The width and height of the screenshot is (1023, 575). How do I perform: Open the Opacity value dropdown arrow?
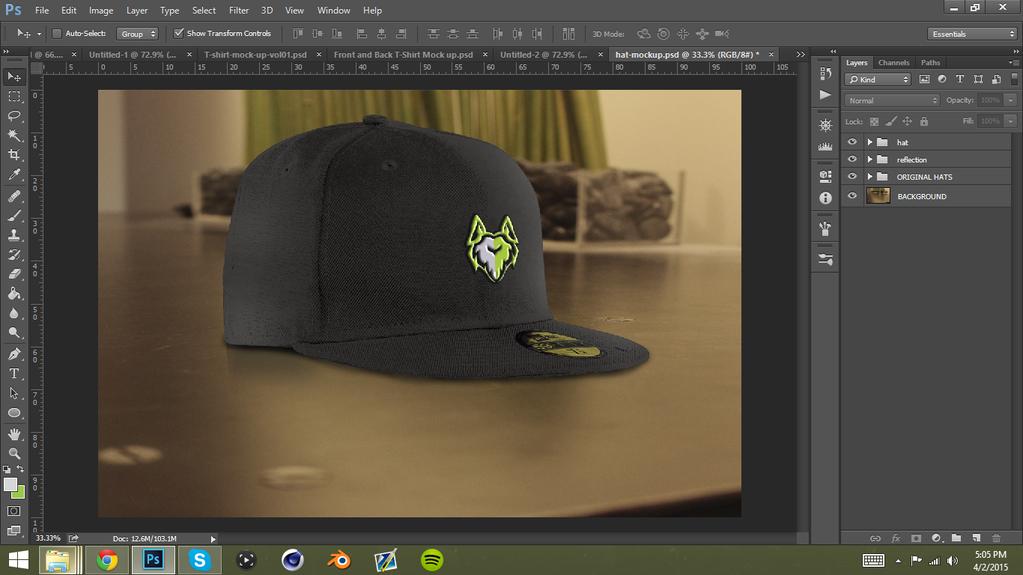[1011, 101]
